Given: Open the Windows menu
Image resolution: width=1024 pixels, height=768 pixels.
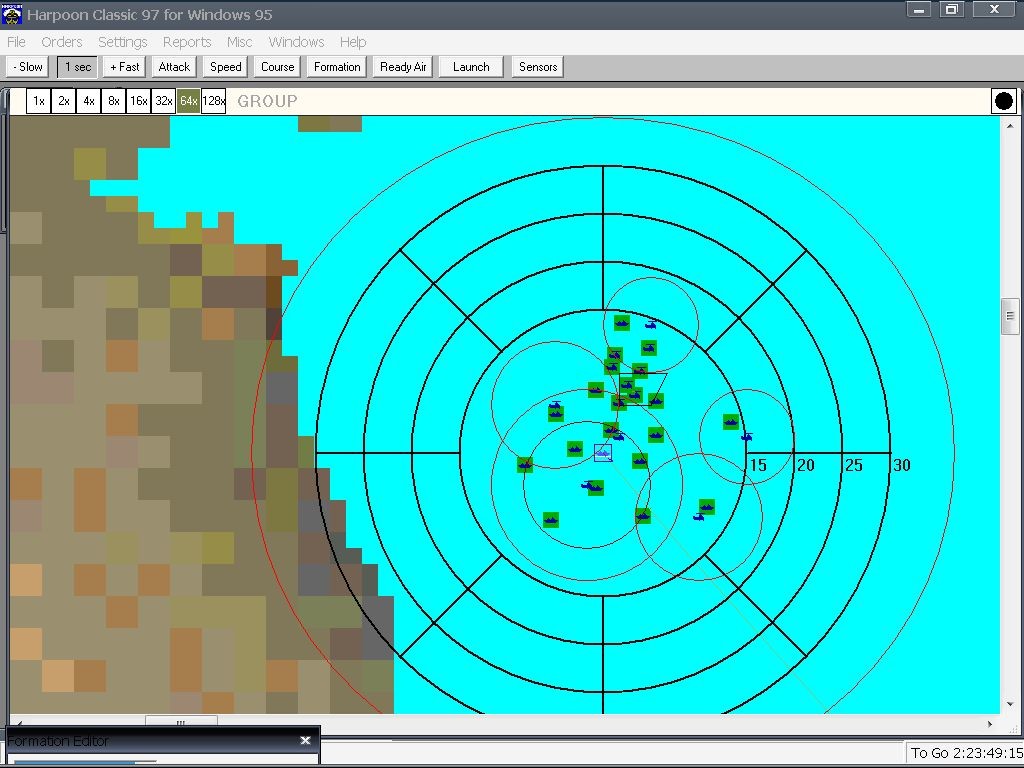Looking at the screenshot, I should click(x=296, y=42).
